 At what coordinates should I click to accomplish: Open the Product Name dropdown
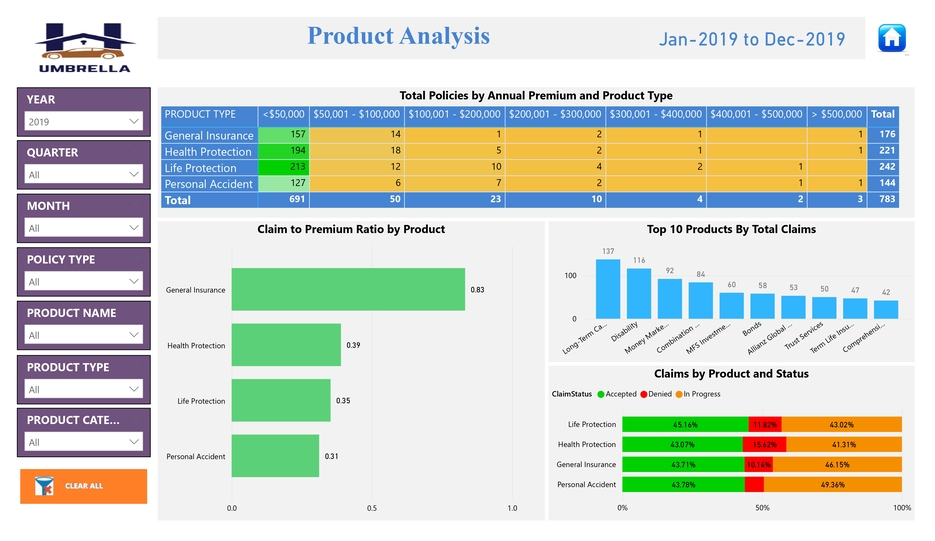pyautogui.click(x=83, y=335)
